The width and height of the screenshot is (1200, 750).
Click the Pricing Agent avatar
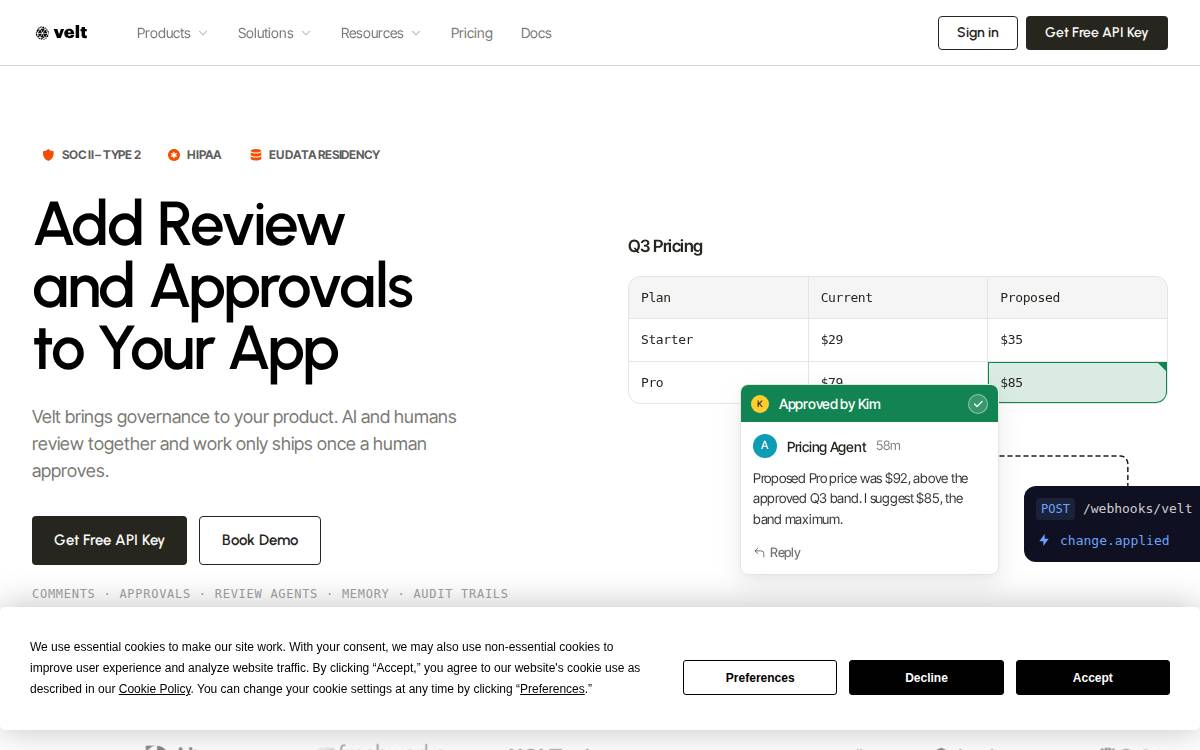765,446
